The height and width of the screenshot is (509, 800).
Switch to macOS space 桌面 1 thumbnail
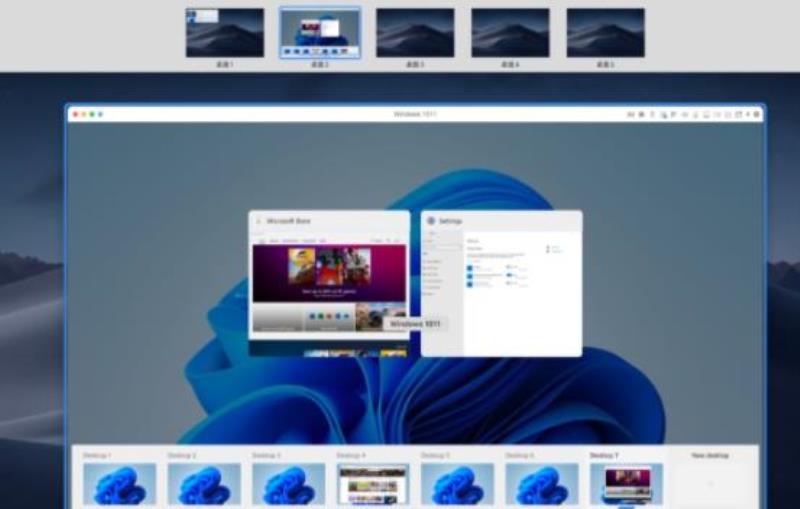(225, 33)
